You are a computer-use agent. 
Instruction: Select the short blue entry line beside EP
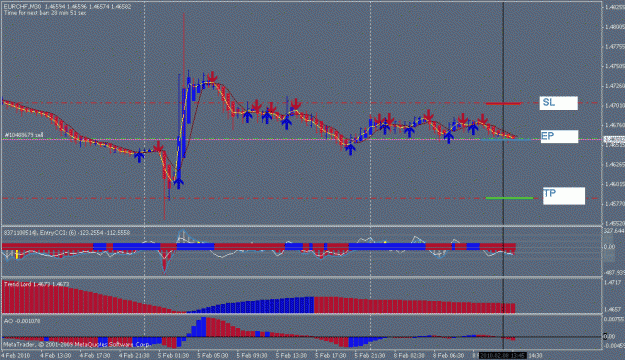[x=506, y=140]
